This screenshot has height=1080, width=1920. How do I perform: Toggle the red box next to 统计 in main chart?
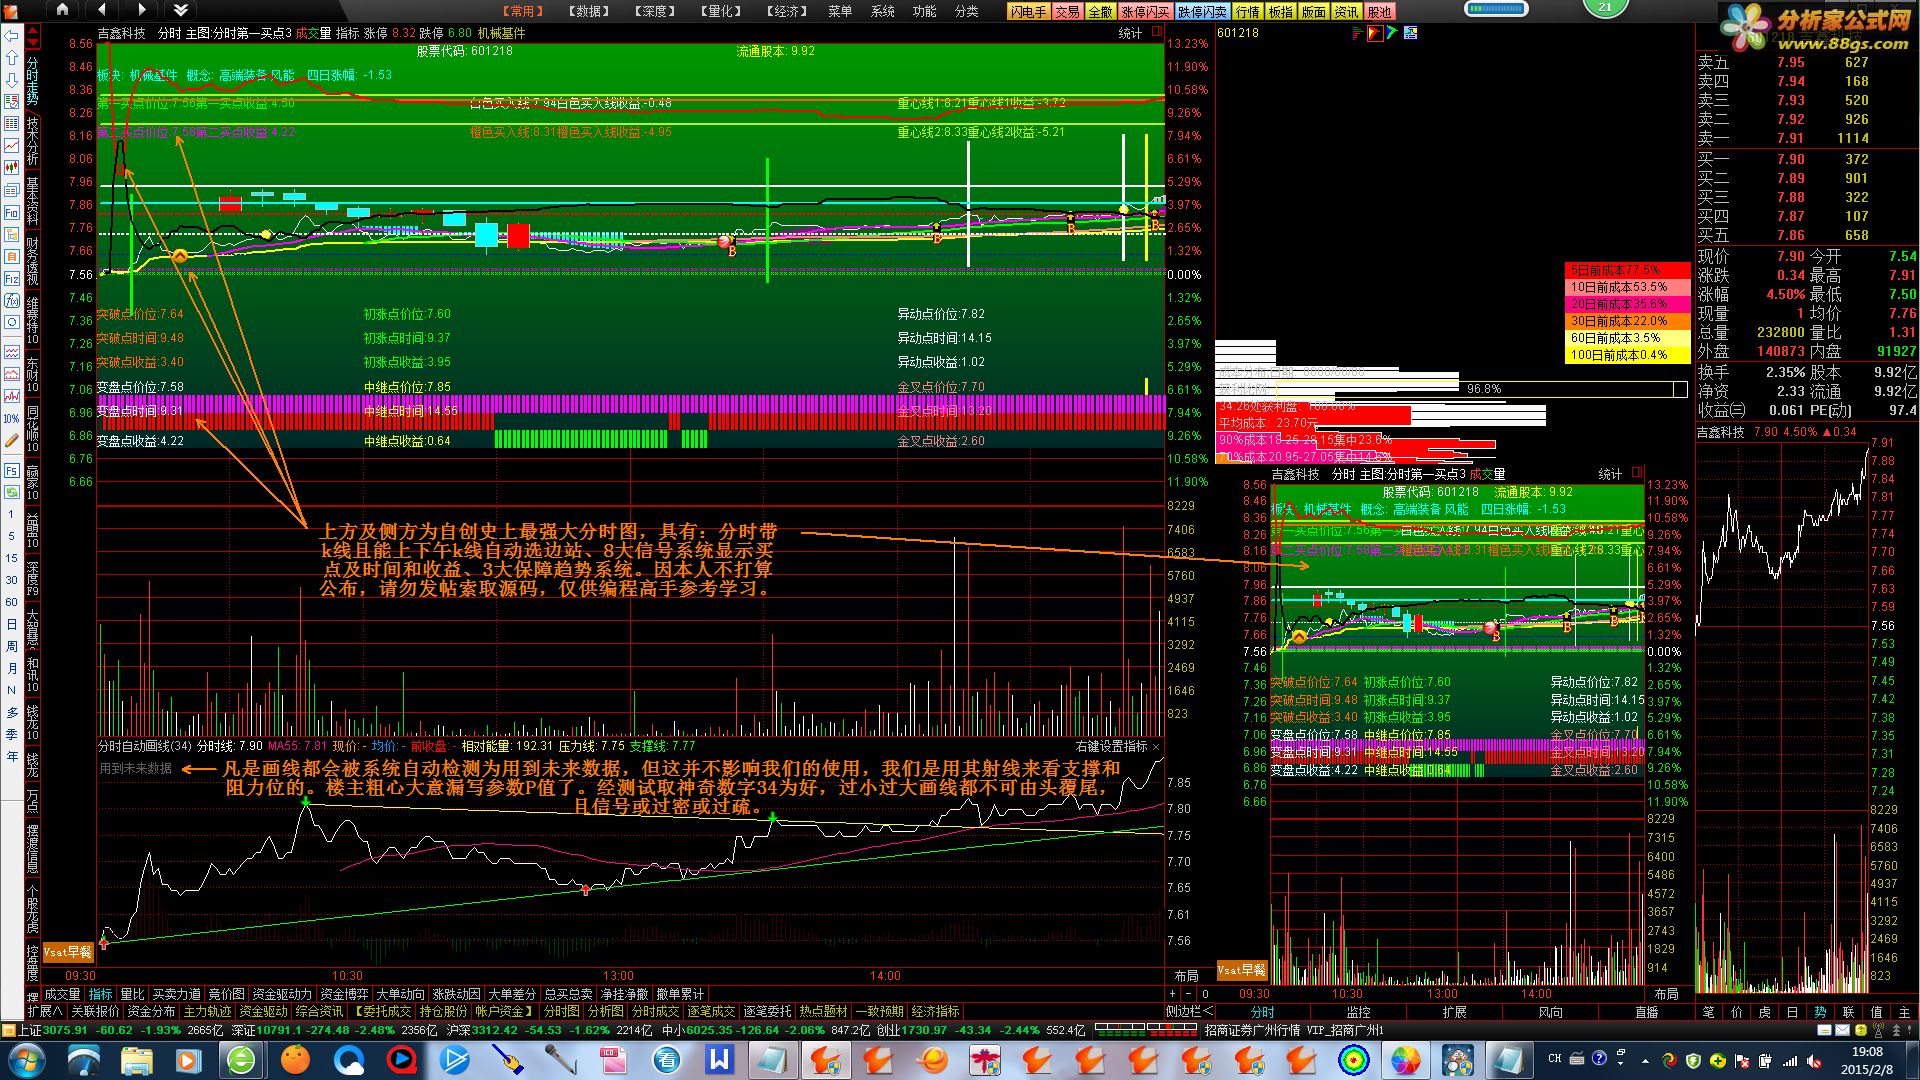1157,32
